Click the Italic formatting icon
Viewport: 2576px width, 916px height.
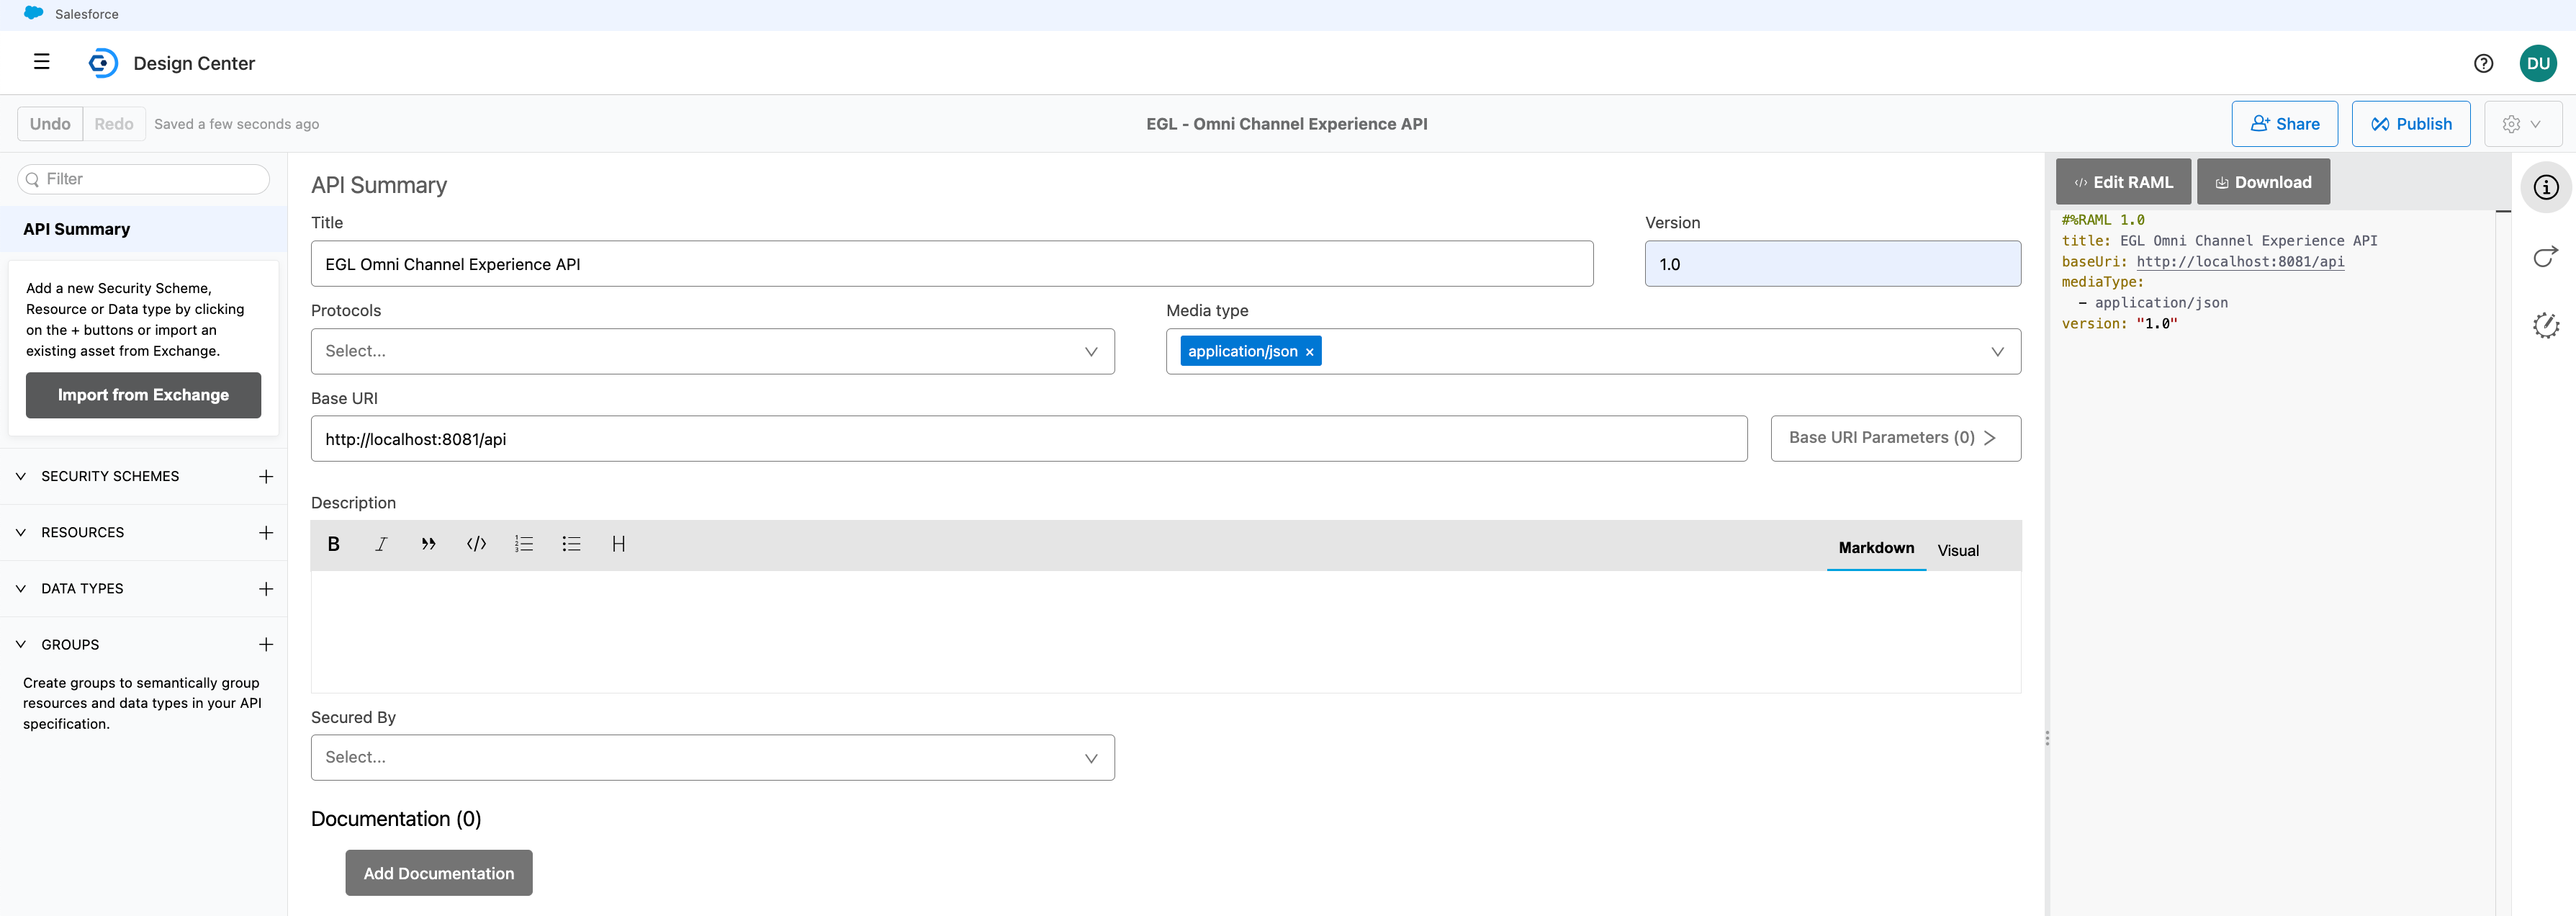pos(381,544)
